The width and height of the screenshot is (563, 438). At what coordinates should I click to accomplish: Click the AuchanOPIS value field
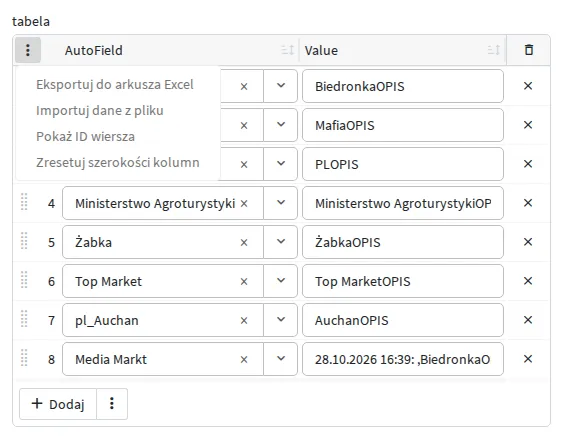click(x=403, y=320)
